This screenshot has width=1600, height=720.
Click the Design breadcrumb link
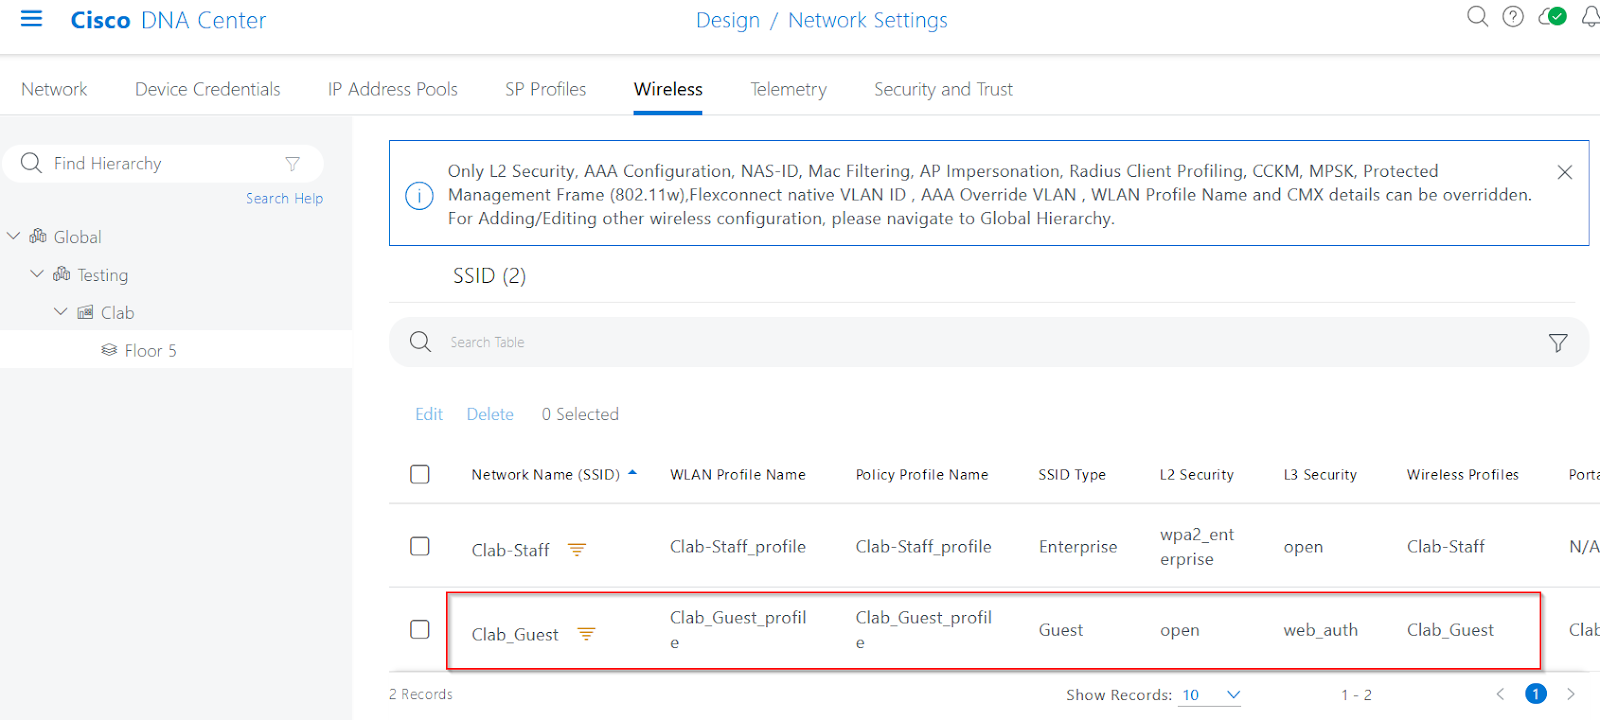pos(728,20)
